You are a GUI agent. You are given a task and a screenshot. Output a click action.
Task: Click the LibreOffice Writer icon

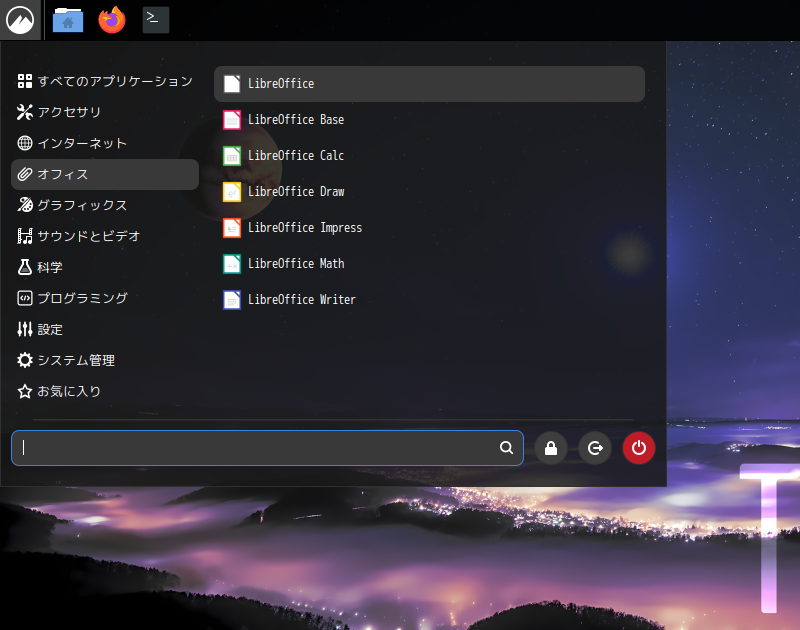(x=232, y=299)
